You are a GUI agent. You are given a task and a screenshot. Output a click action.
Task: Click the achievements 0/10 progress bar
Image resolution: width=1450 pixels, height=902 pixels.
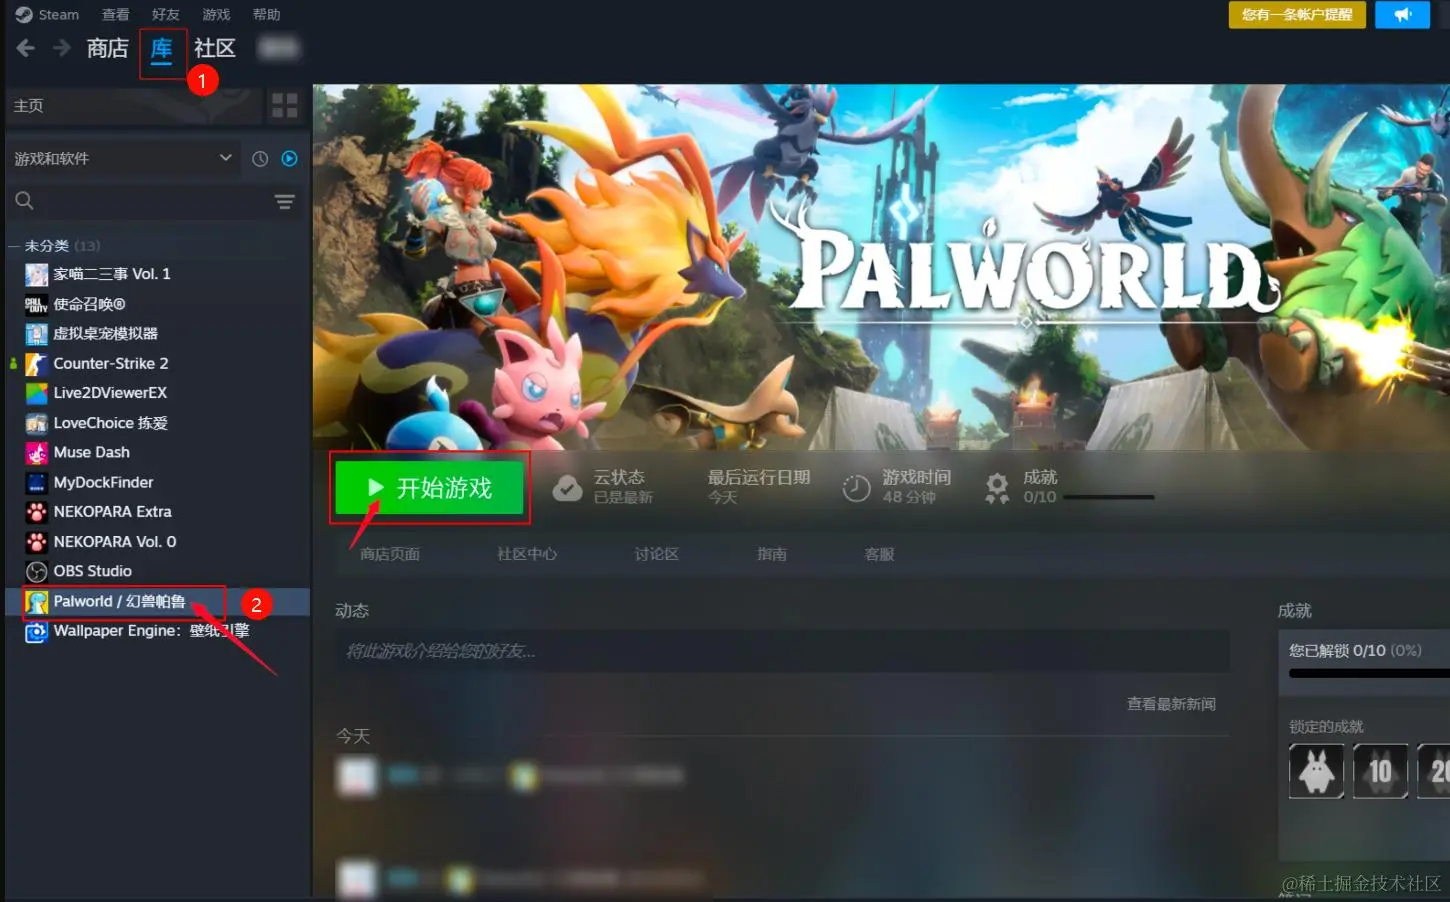[x=1107, y=497]
